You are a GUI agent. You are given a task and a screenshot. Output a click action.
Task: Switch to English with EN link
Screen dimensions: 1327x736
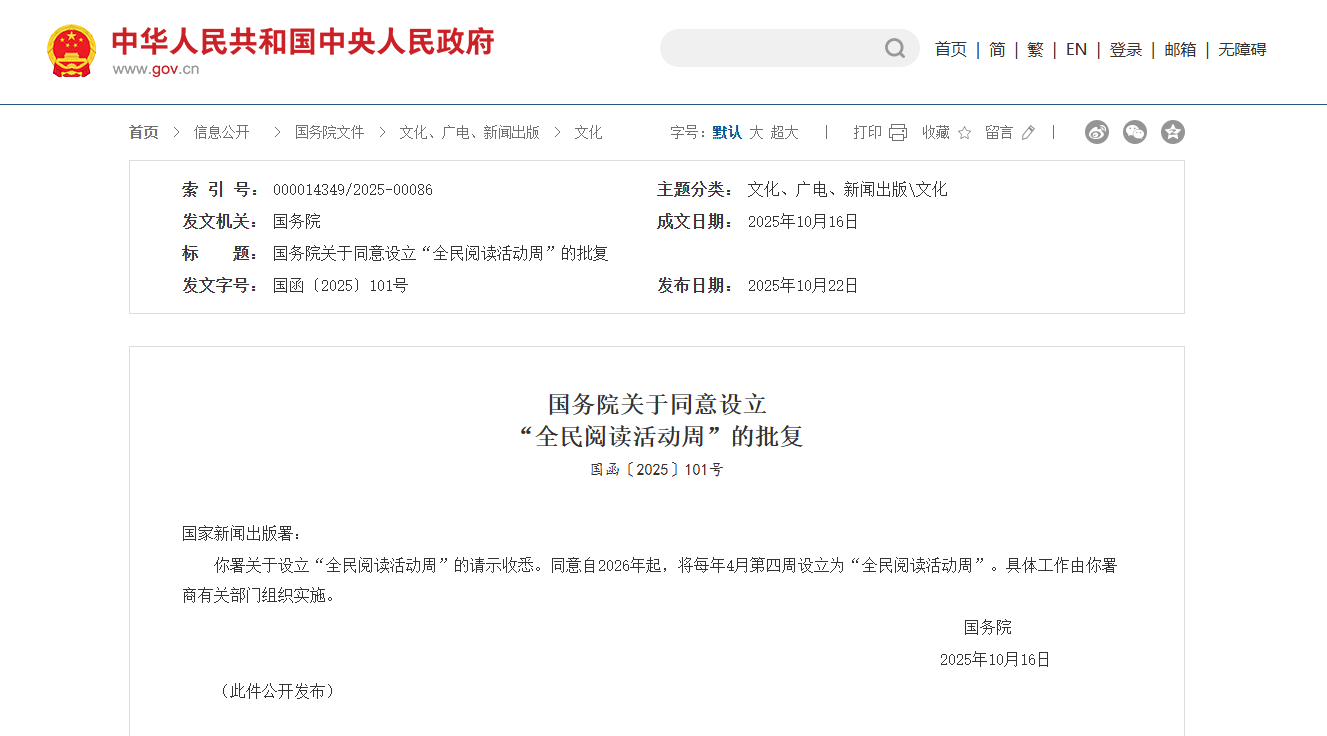(x=1076, y=49)
